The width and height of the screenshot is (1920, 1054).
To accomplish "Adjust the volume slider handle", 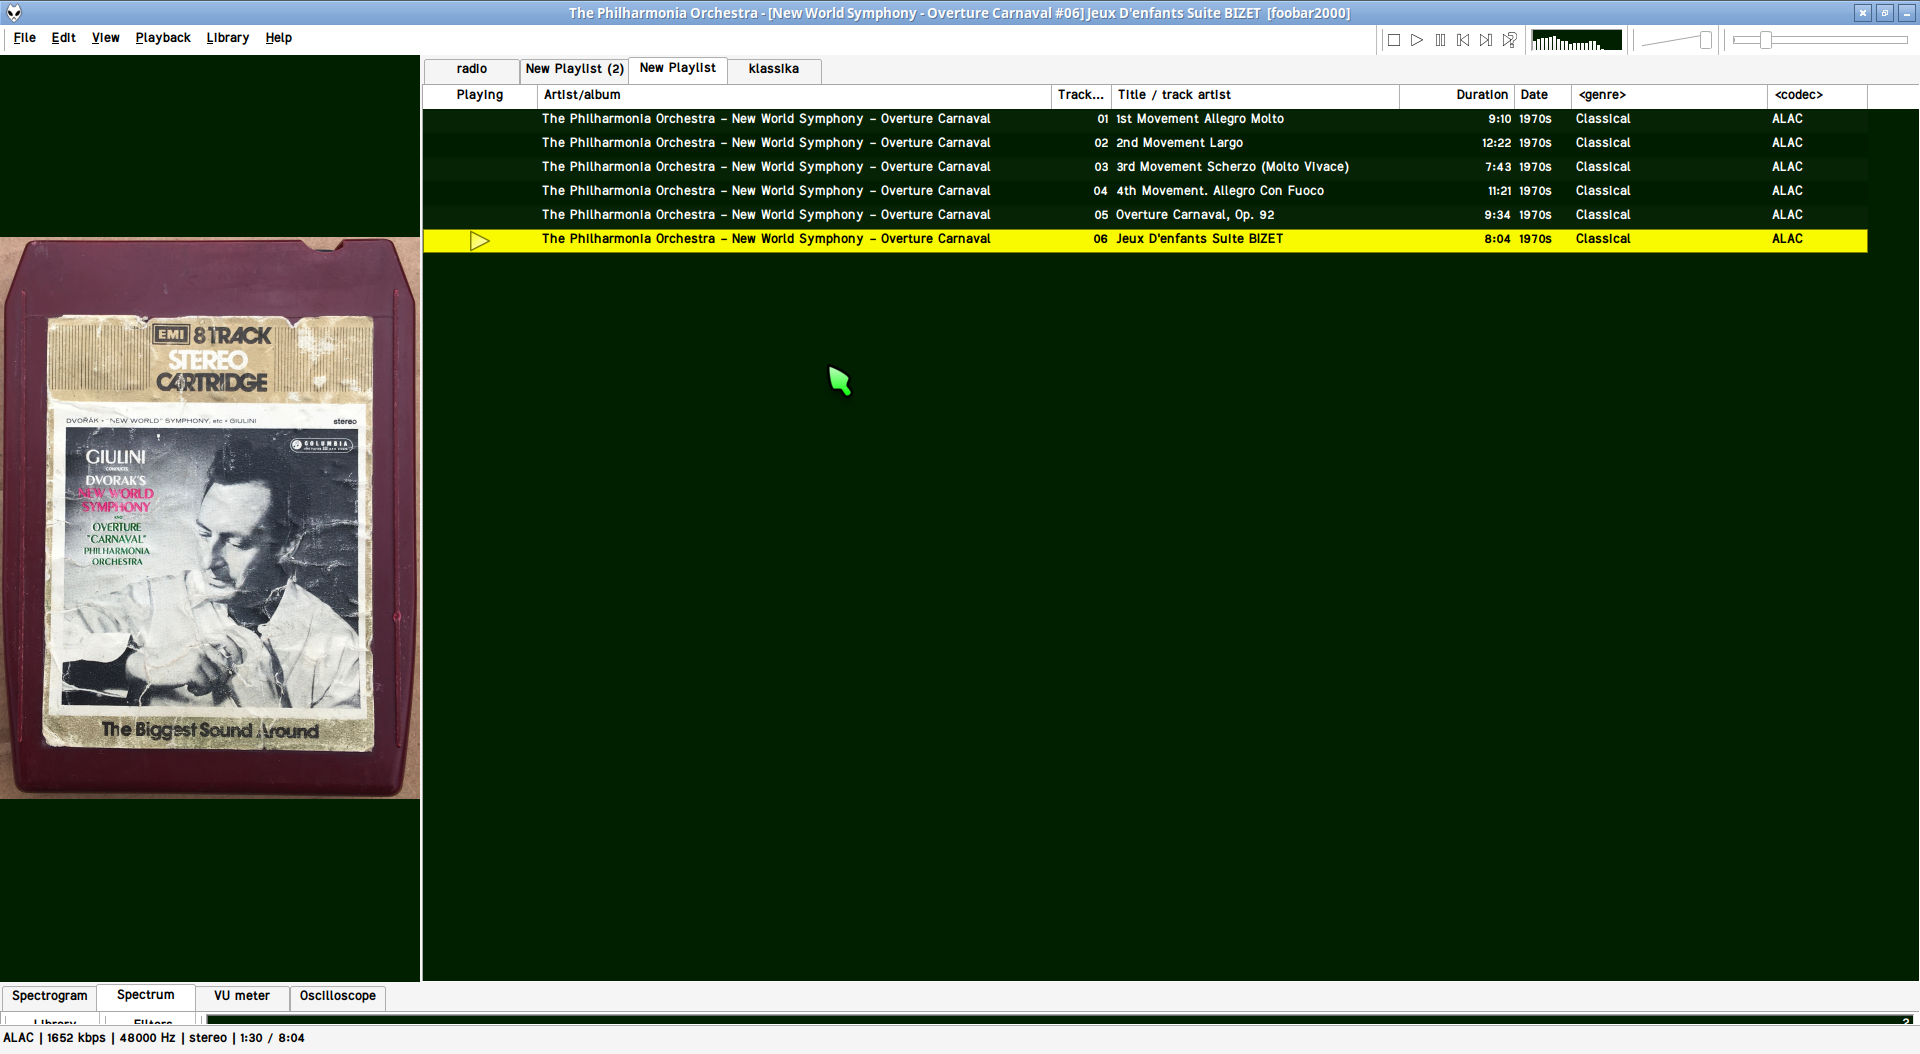I will tap(1706, 40).
